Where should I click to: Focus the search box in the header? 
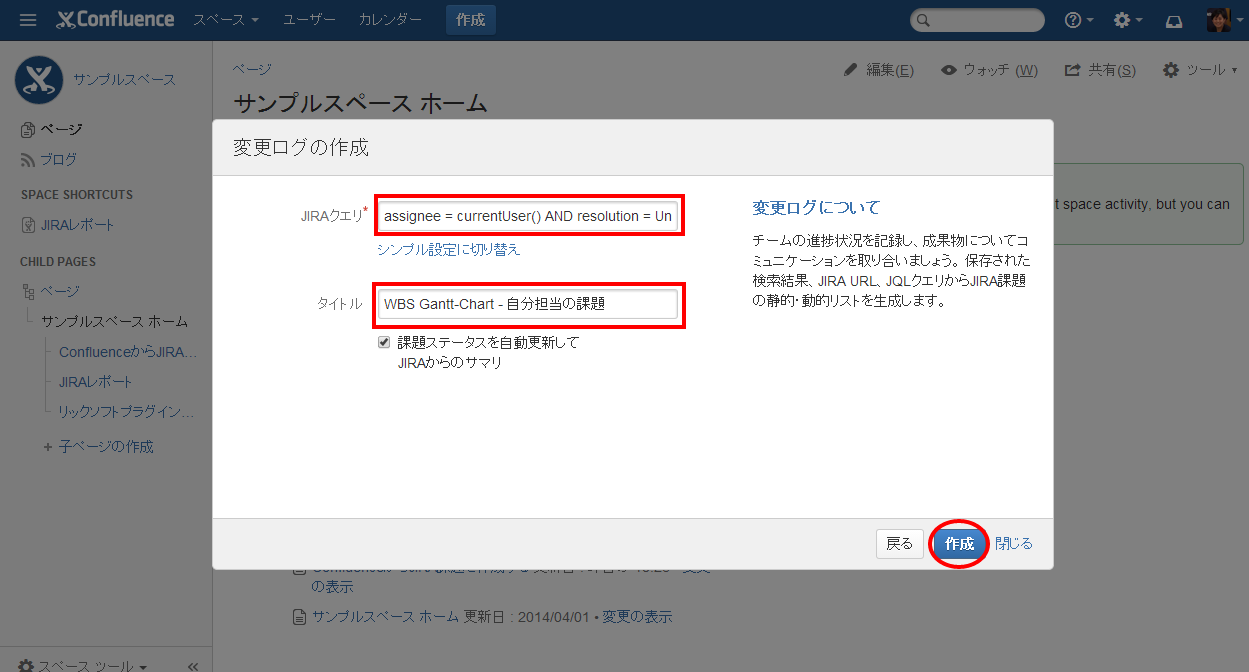[x=977, y=20]
